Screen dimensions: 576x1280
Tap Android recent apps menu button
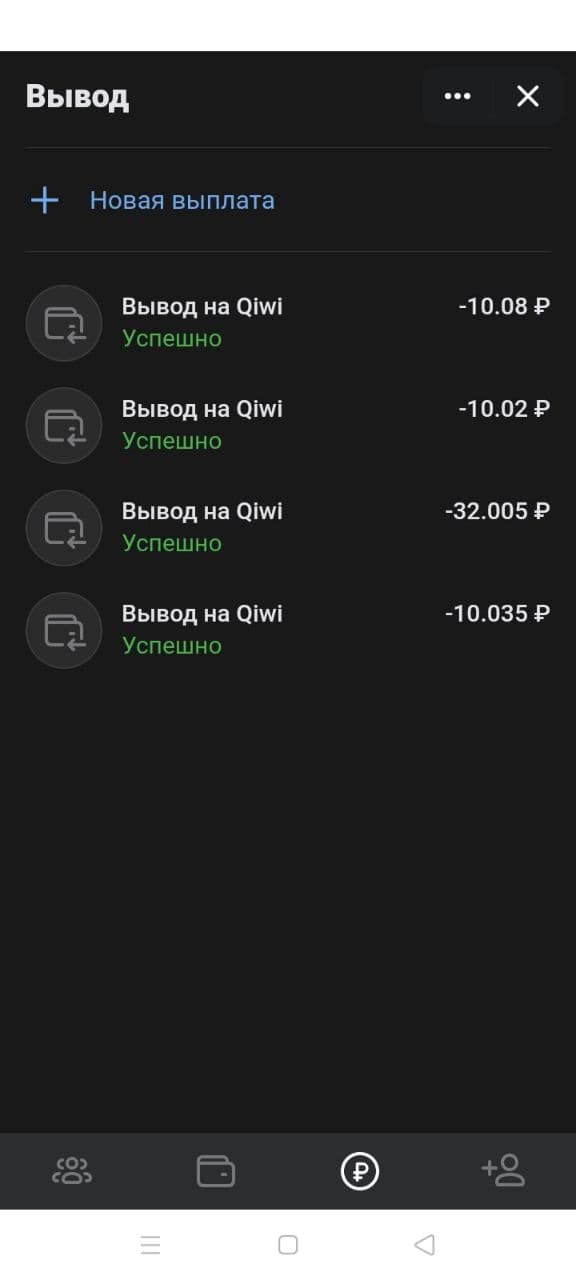pyautogui.click(x=151, y=1245)
